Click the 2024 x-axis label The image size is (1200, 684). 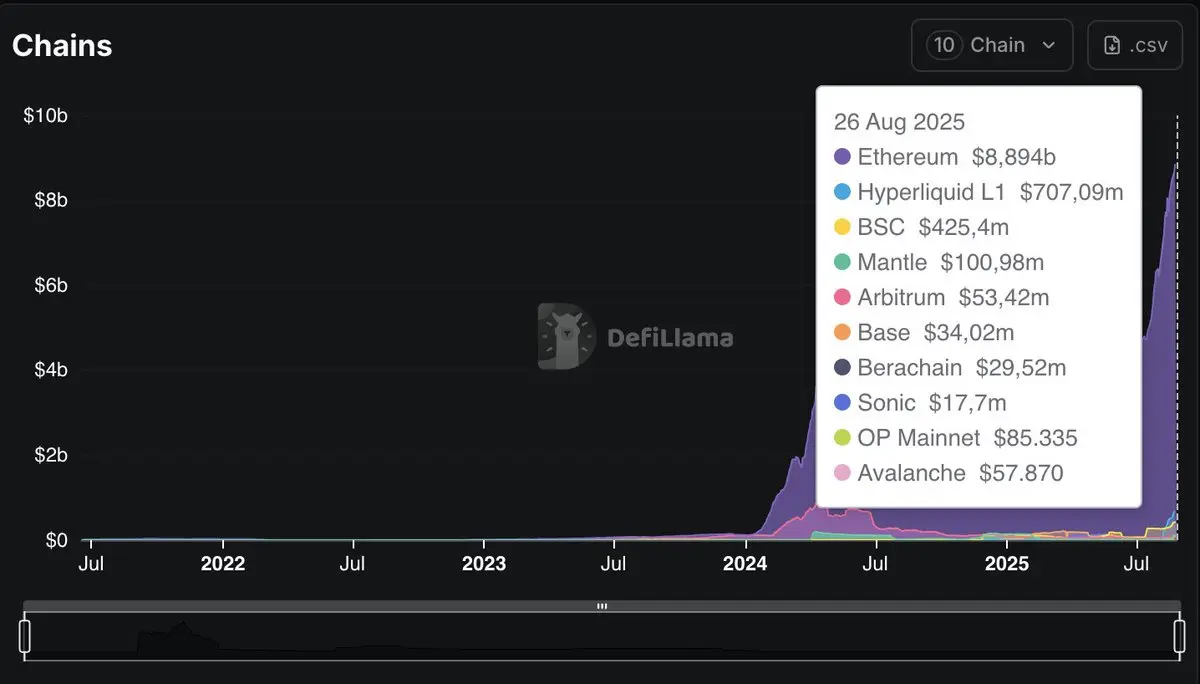tap(745, 564)
